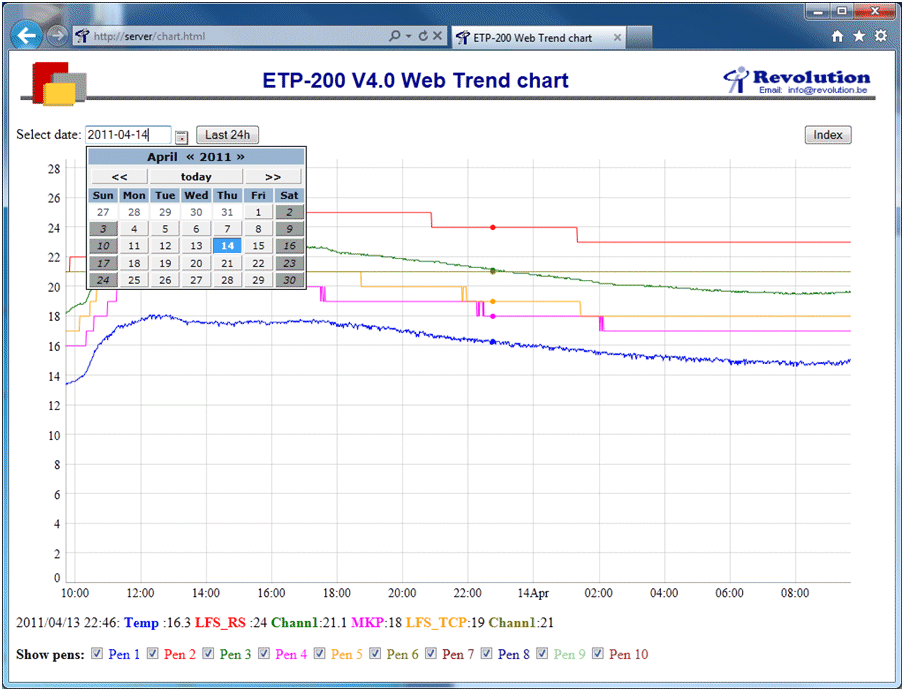904x691 pixels.
Task: Click the browser address bar URL
Action: (x=149, y=36)
